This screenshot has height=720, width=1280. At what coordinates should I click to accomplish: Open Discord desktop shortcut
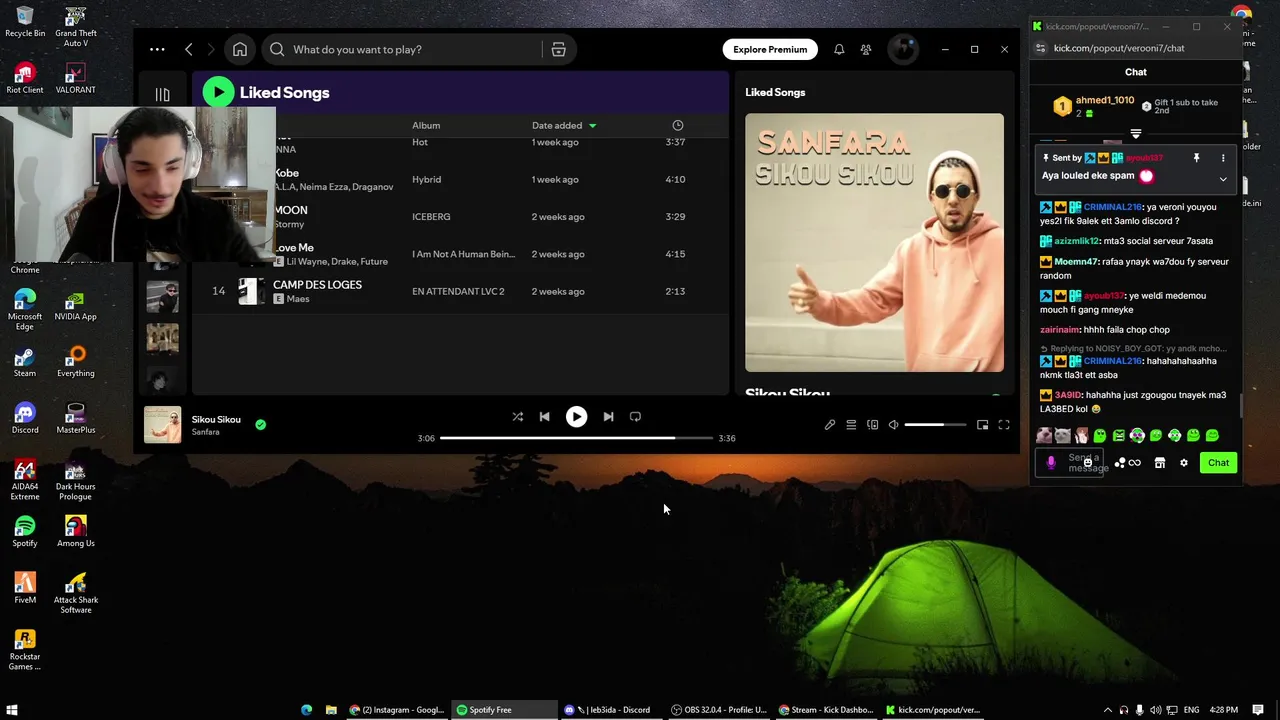25,417
